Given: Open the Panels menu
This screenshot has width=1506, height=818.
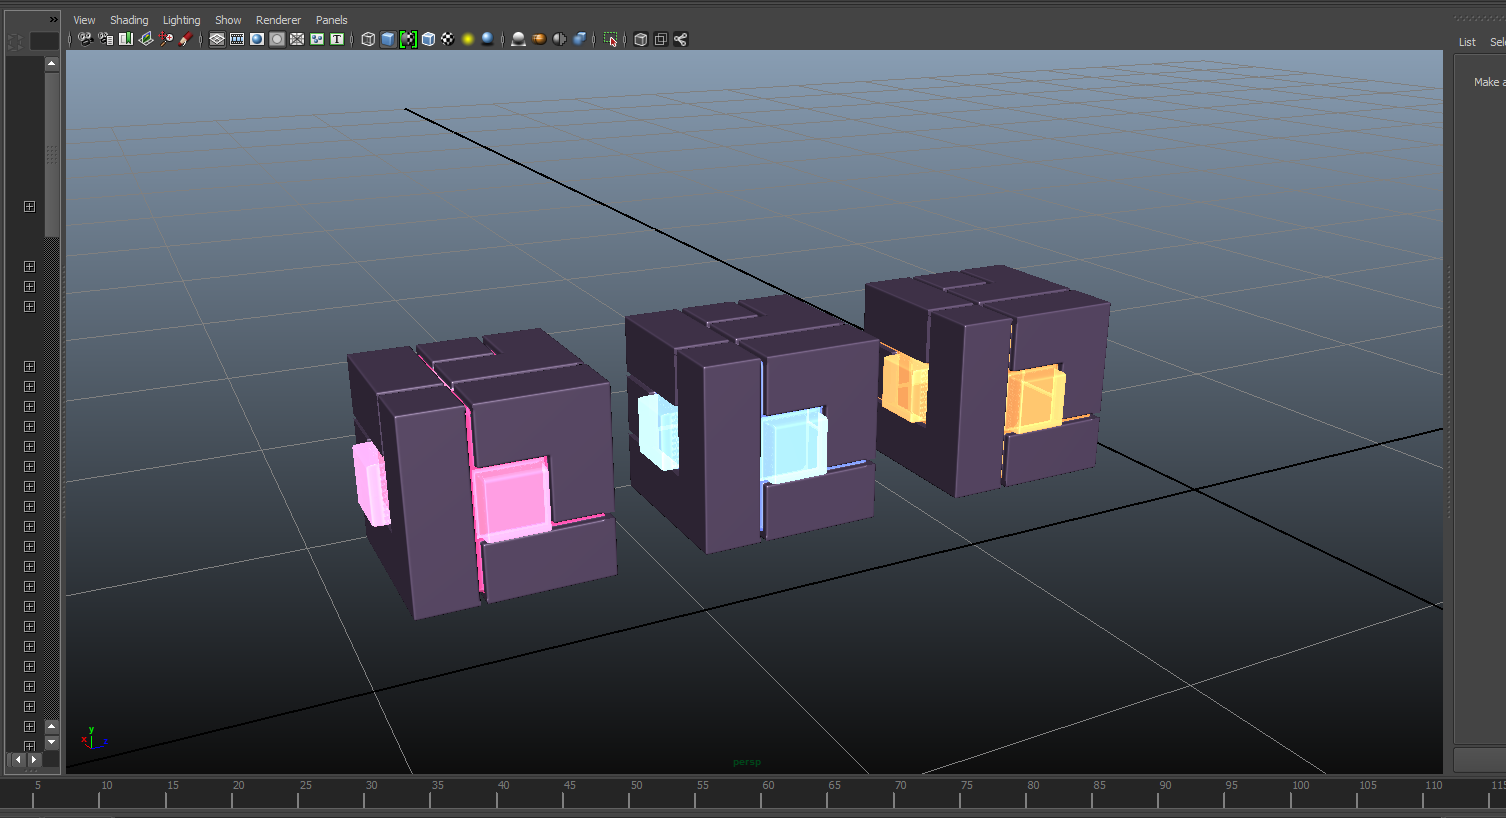Looking at the screenshot, I should pos(331,20).
